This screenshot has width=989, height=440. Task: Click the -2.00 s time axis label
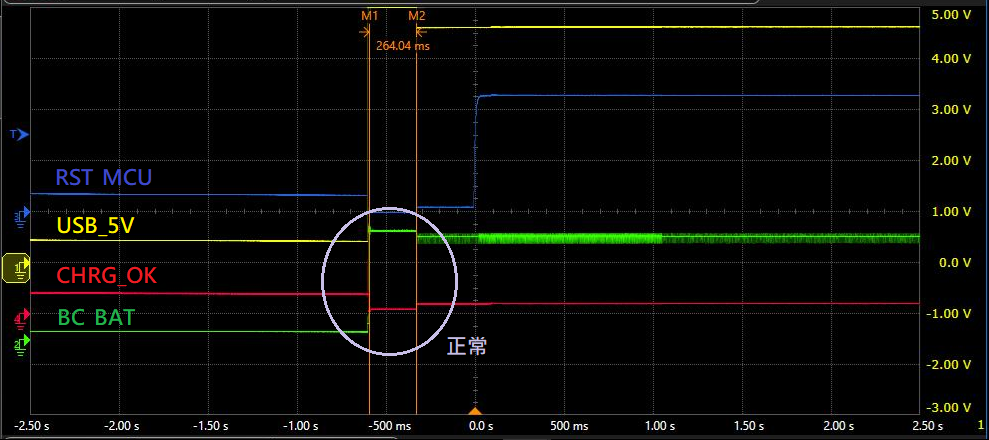(120, 426)
